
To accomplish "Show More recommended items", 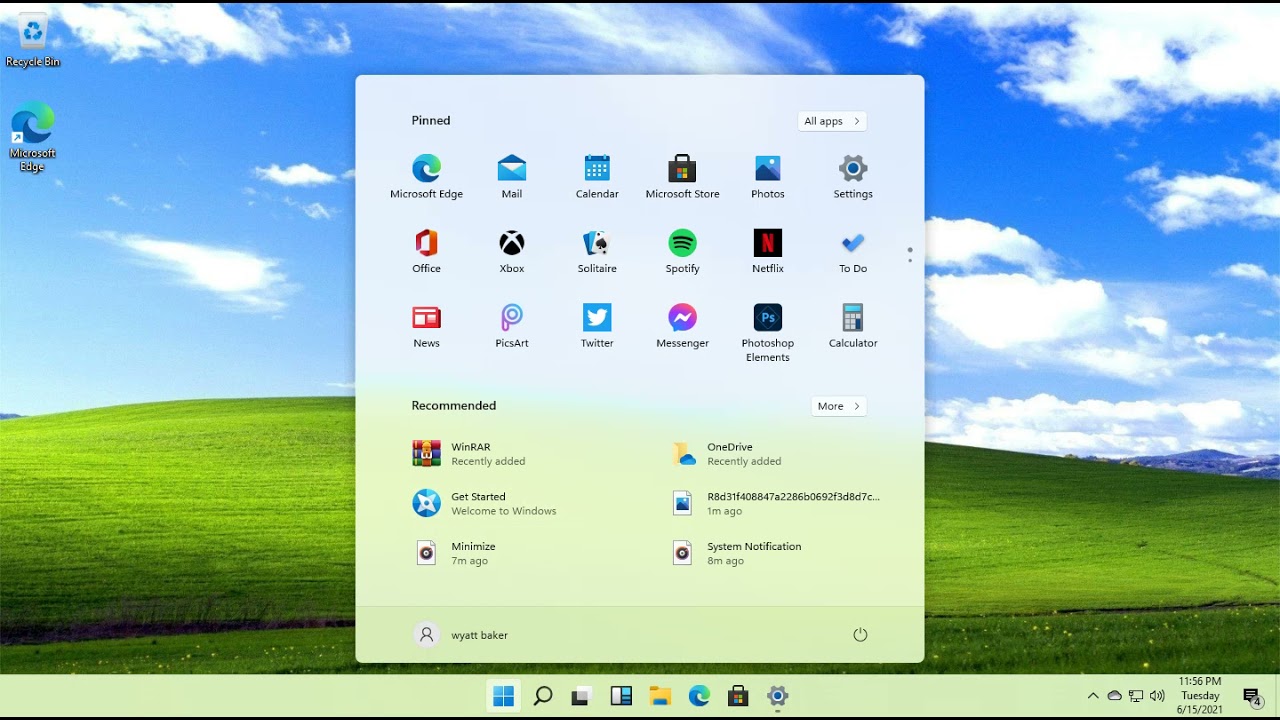I will (838, 406).
